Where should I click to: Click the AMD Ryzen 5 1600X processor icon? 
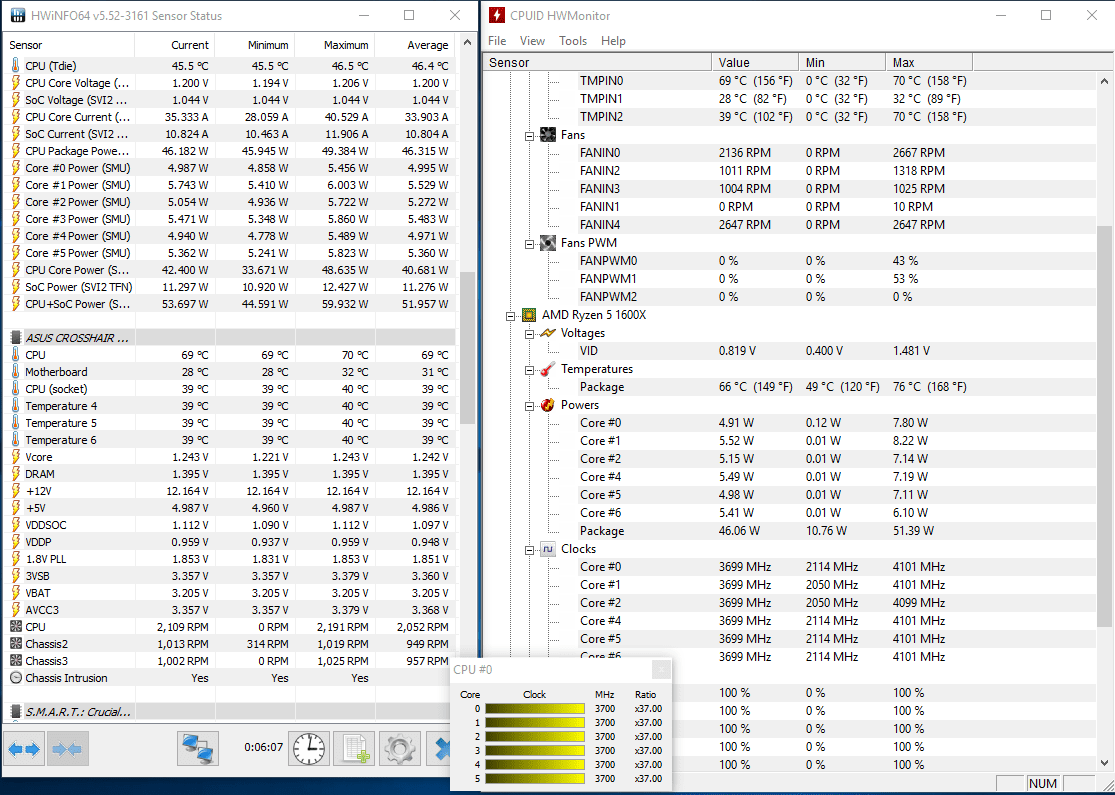(528, 314)
